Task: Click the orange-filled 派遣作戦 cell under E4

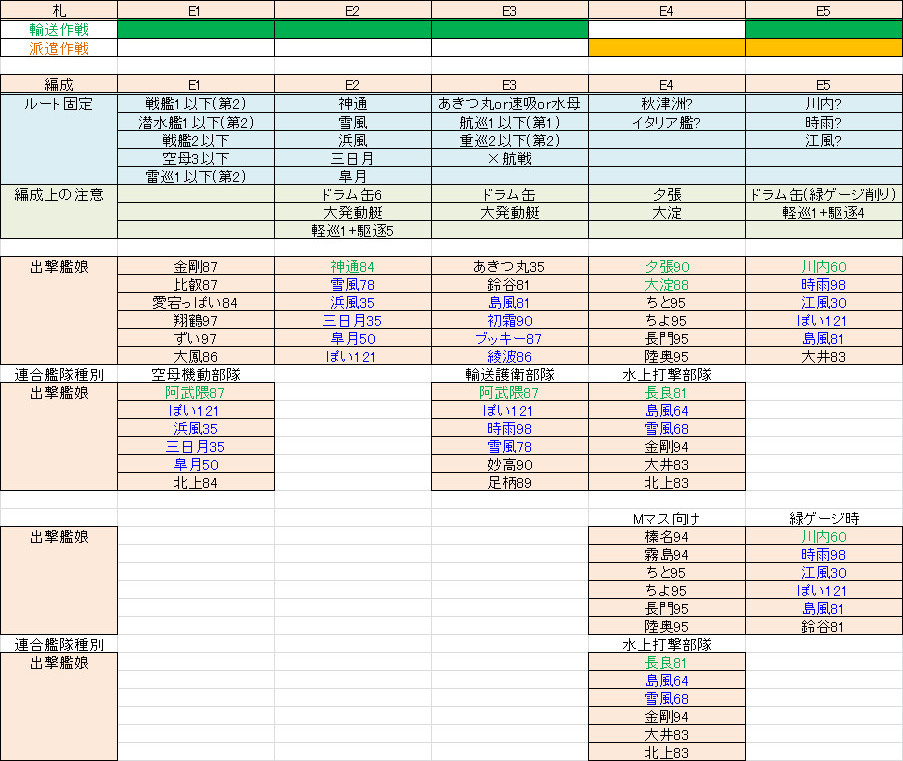Action: pos(667,48)
